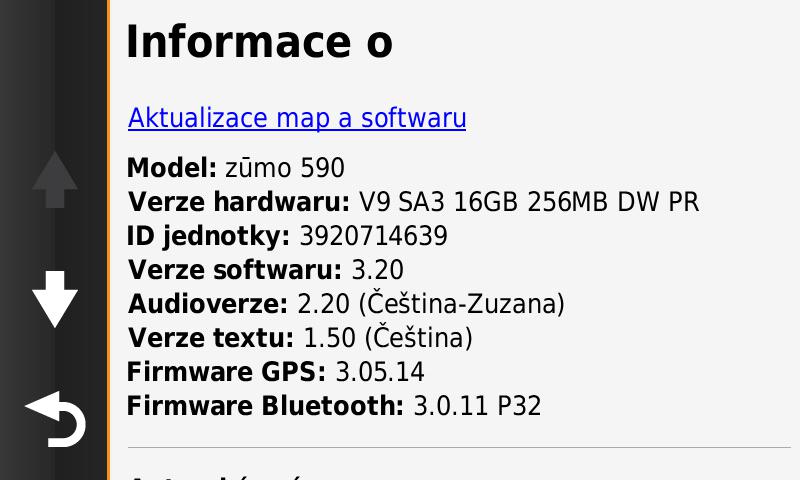The image size is (800, 480).
Task: Tap the scroll down arrow
Action: (x=54, y=298)
